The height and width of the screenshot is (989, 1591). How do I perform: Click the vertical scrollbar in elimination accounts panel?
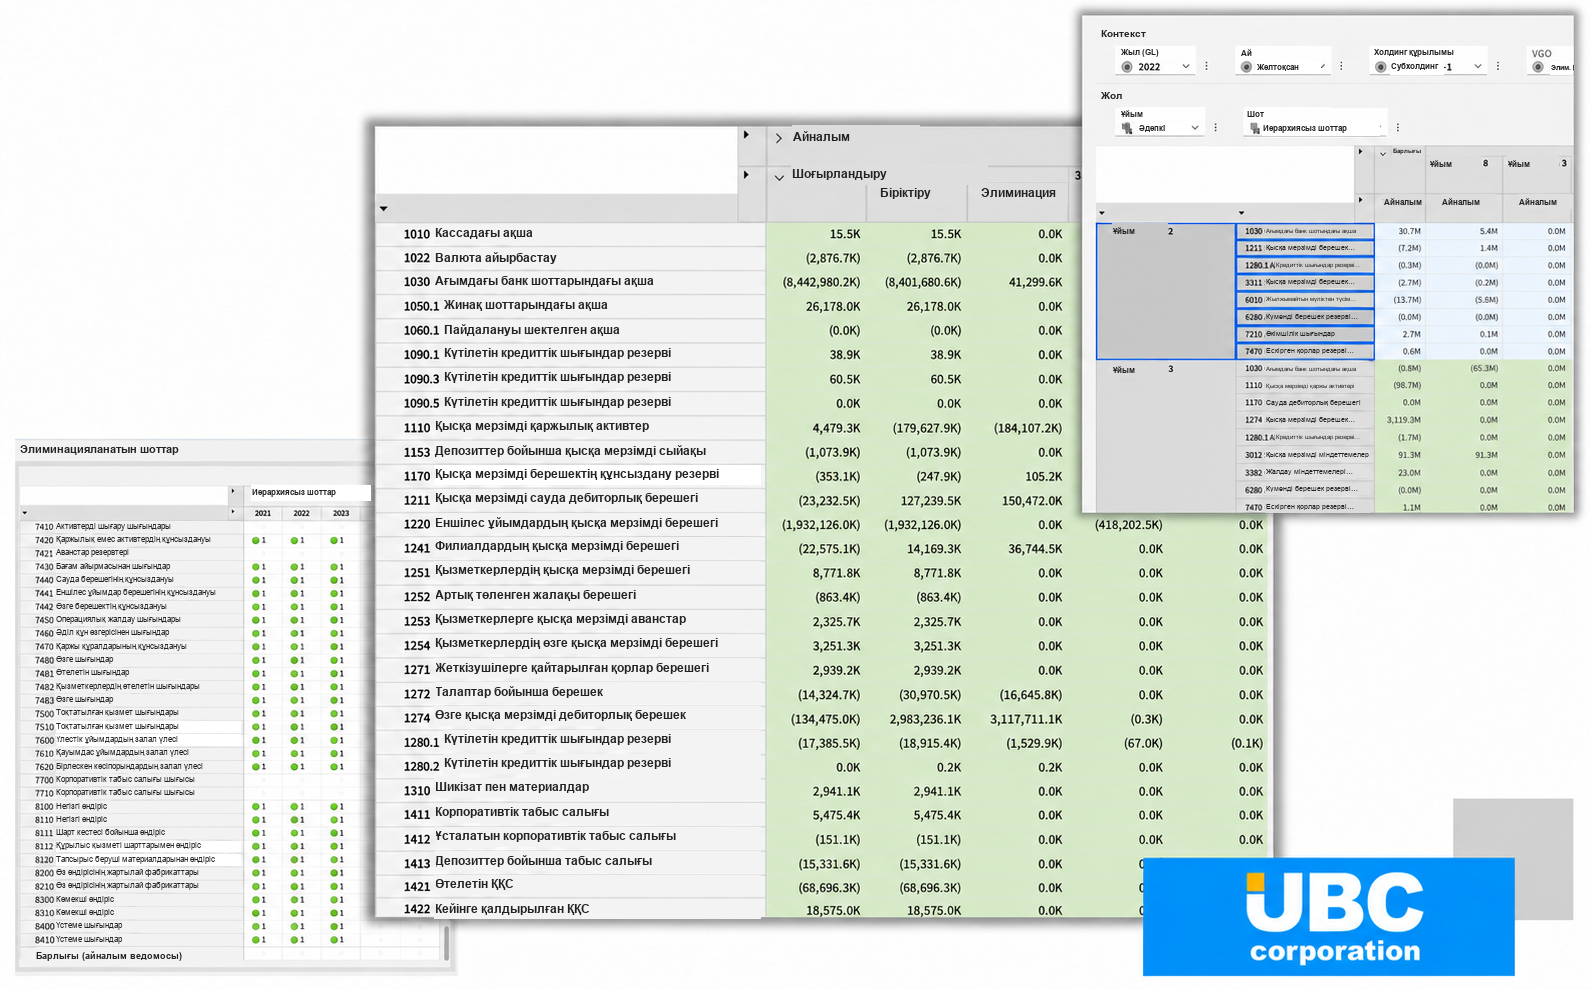[x=446, y=943]
